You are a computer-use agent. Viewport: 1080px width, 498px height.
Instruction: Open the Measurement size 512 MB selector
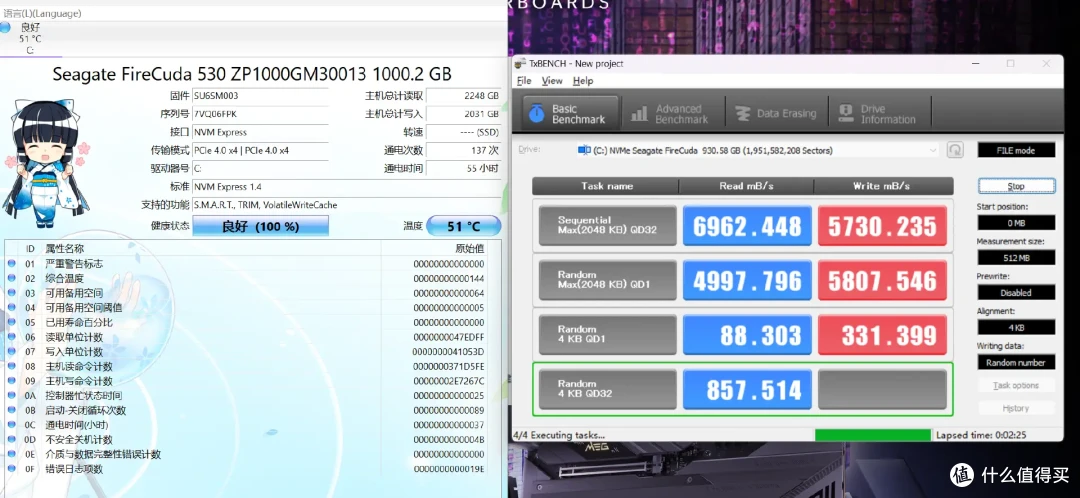click(1016, 258)
